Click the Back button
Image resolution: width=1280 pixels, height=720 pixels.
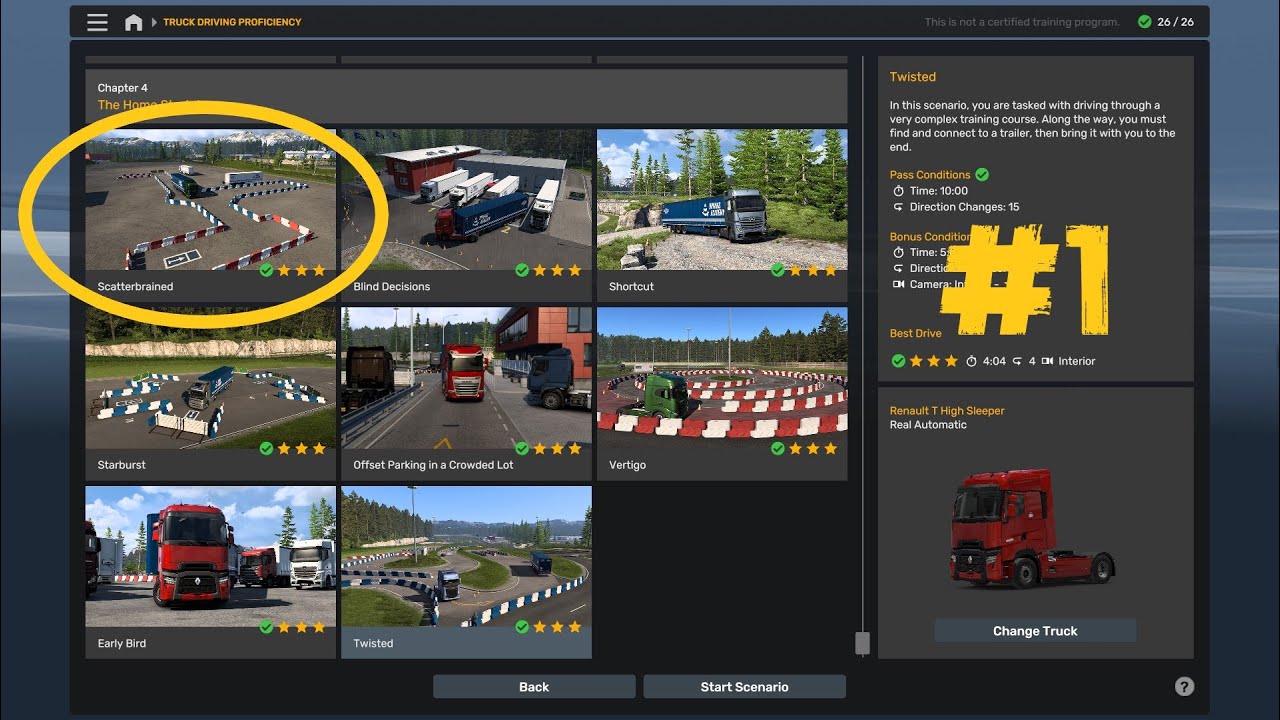pos(534,687)
